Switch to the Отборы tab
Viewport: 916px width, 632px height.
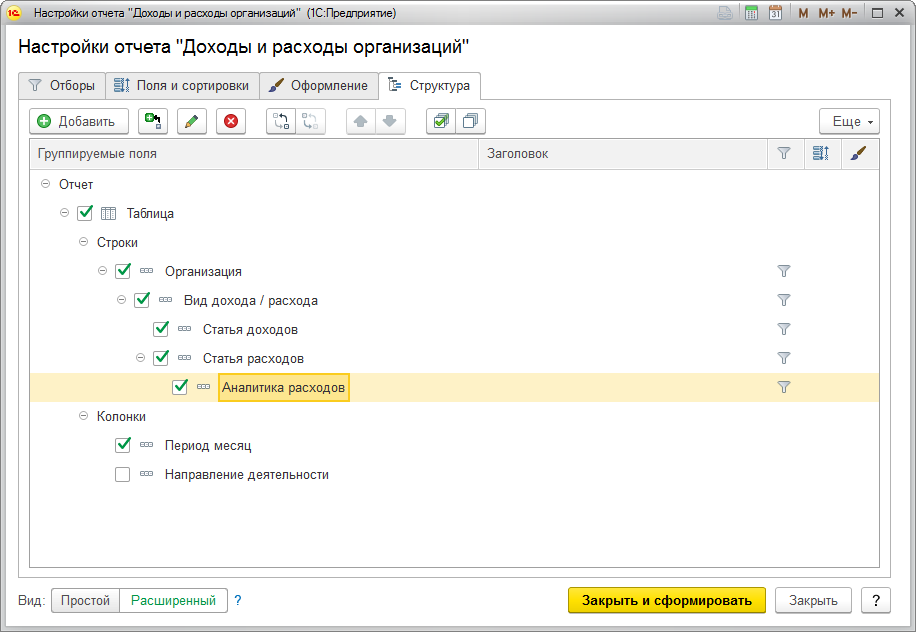click(x=62, y=86)
